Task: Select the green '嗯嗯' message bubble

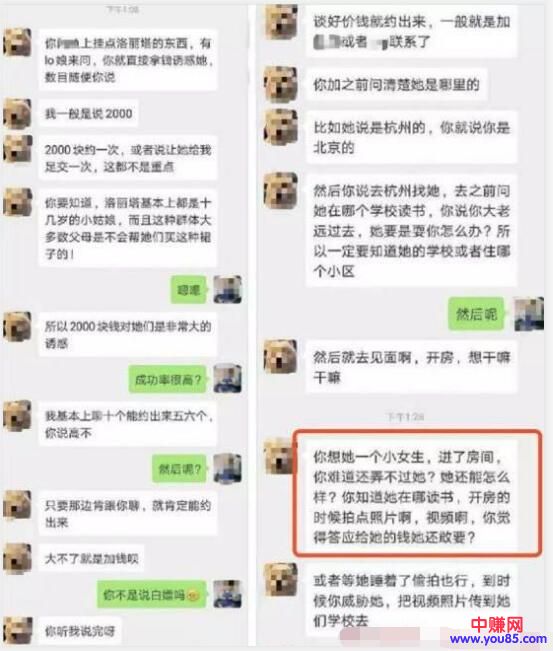Action: (x=189, y=289)
